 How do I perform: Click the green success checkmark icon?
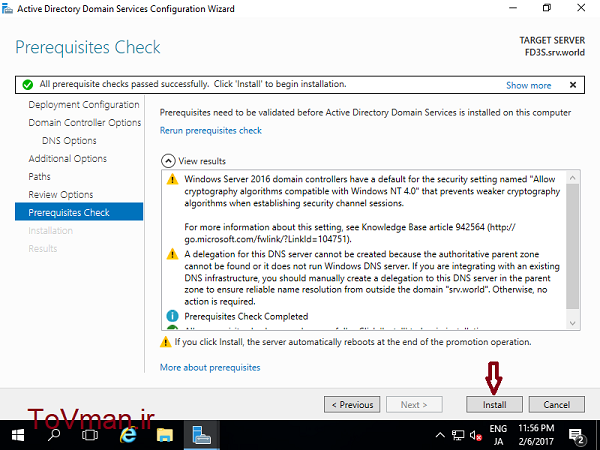28,85
